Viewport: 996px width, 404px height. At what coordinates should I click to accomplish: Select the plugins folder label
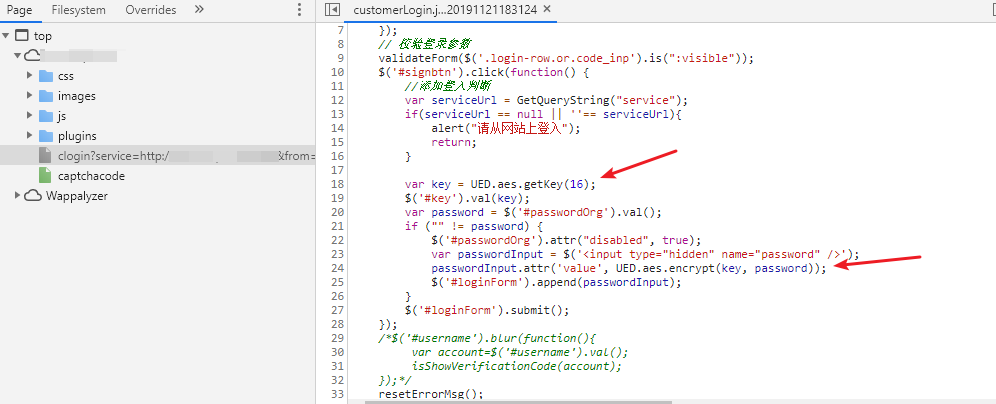[x=77, y=136]
